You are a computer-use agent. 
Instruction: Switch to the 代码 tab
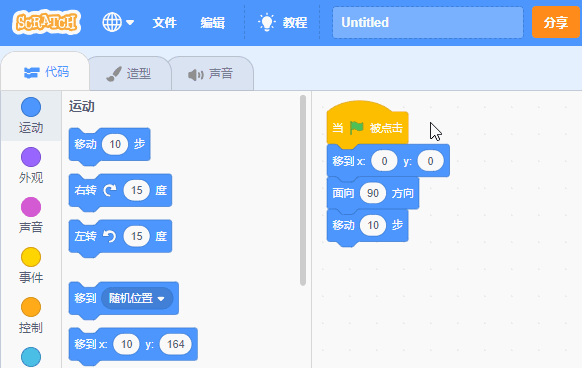tap(46, 72)
